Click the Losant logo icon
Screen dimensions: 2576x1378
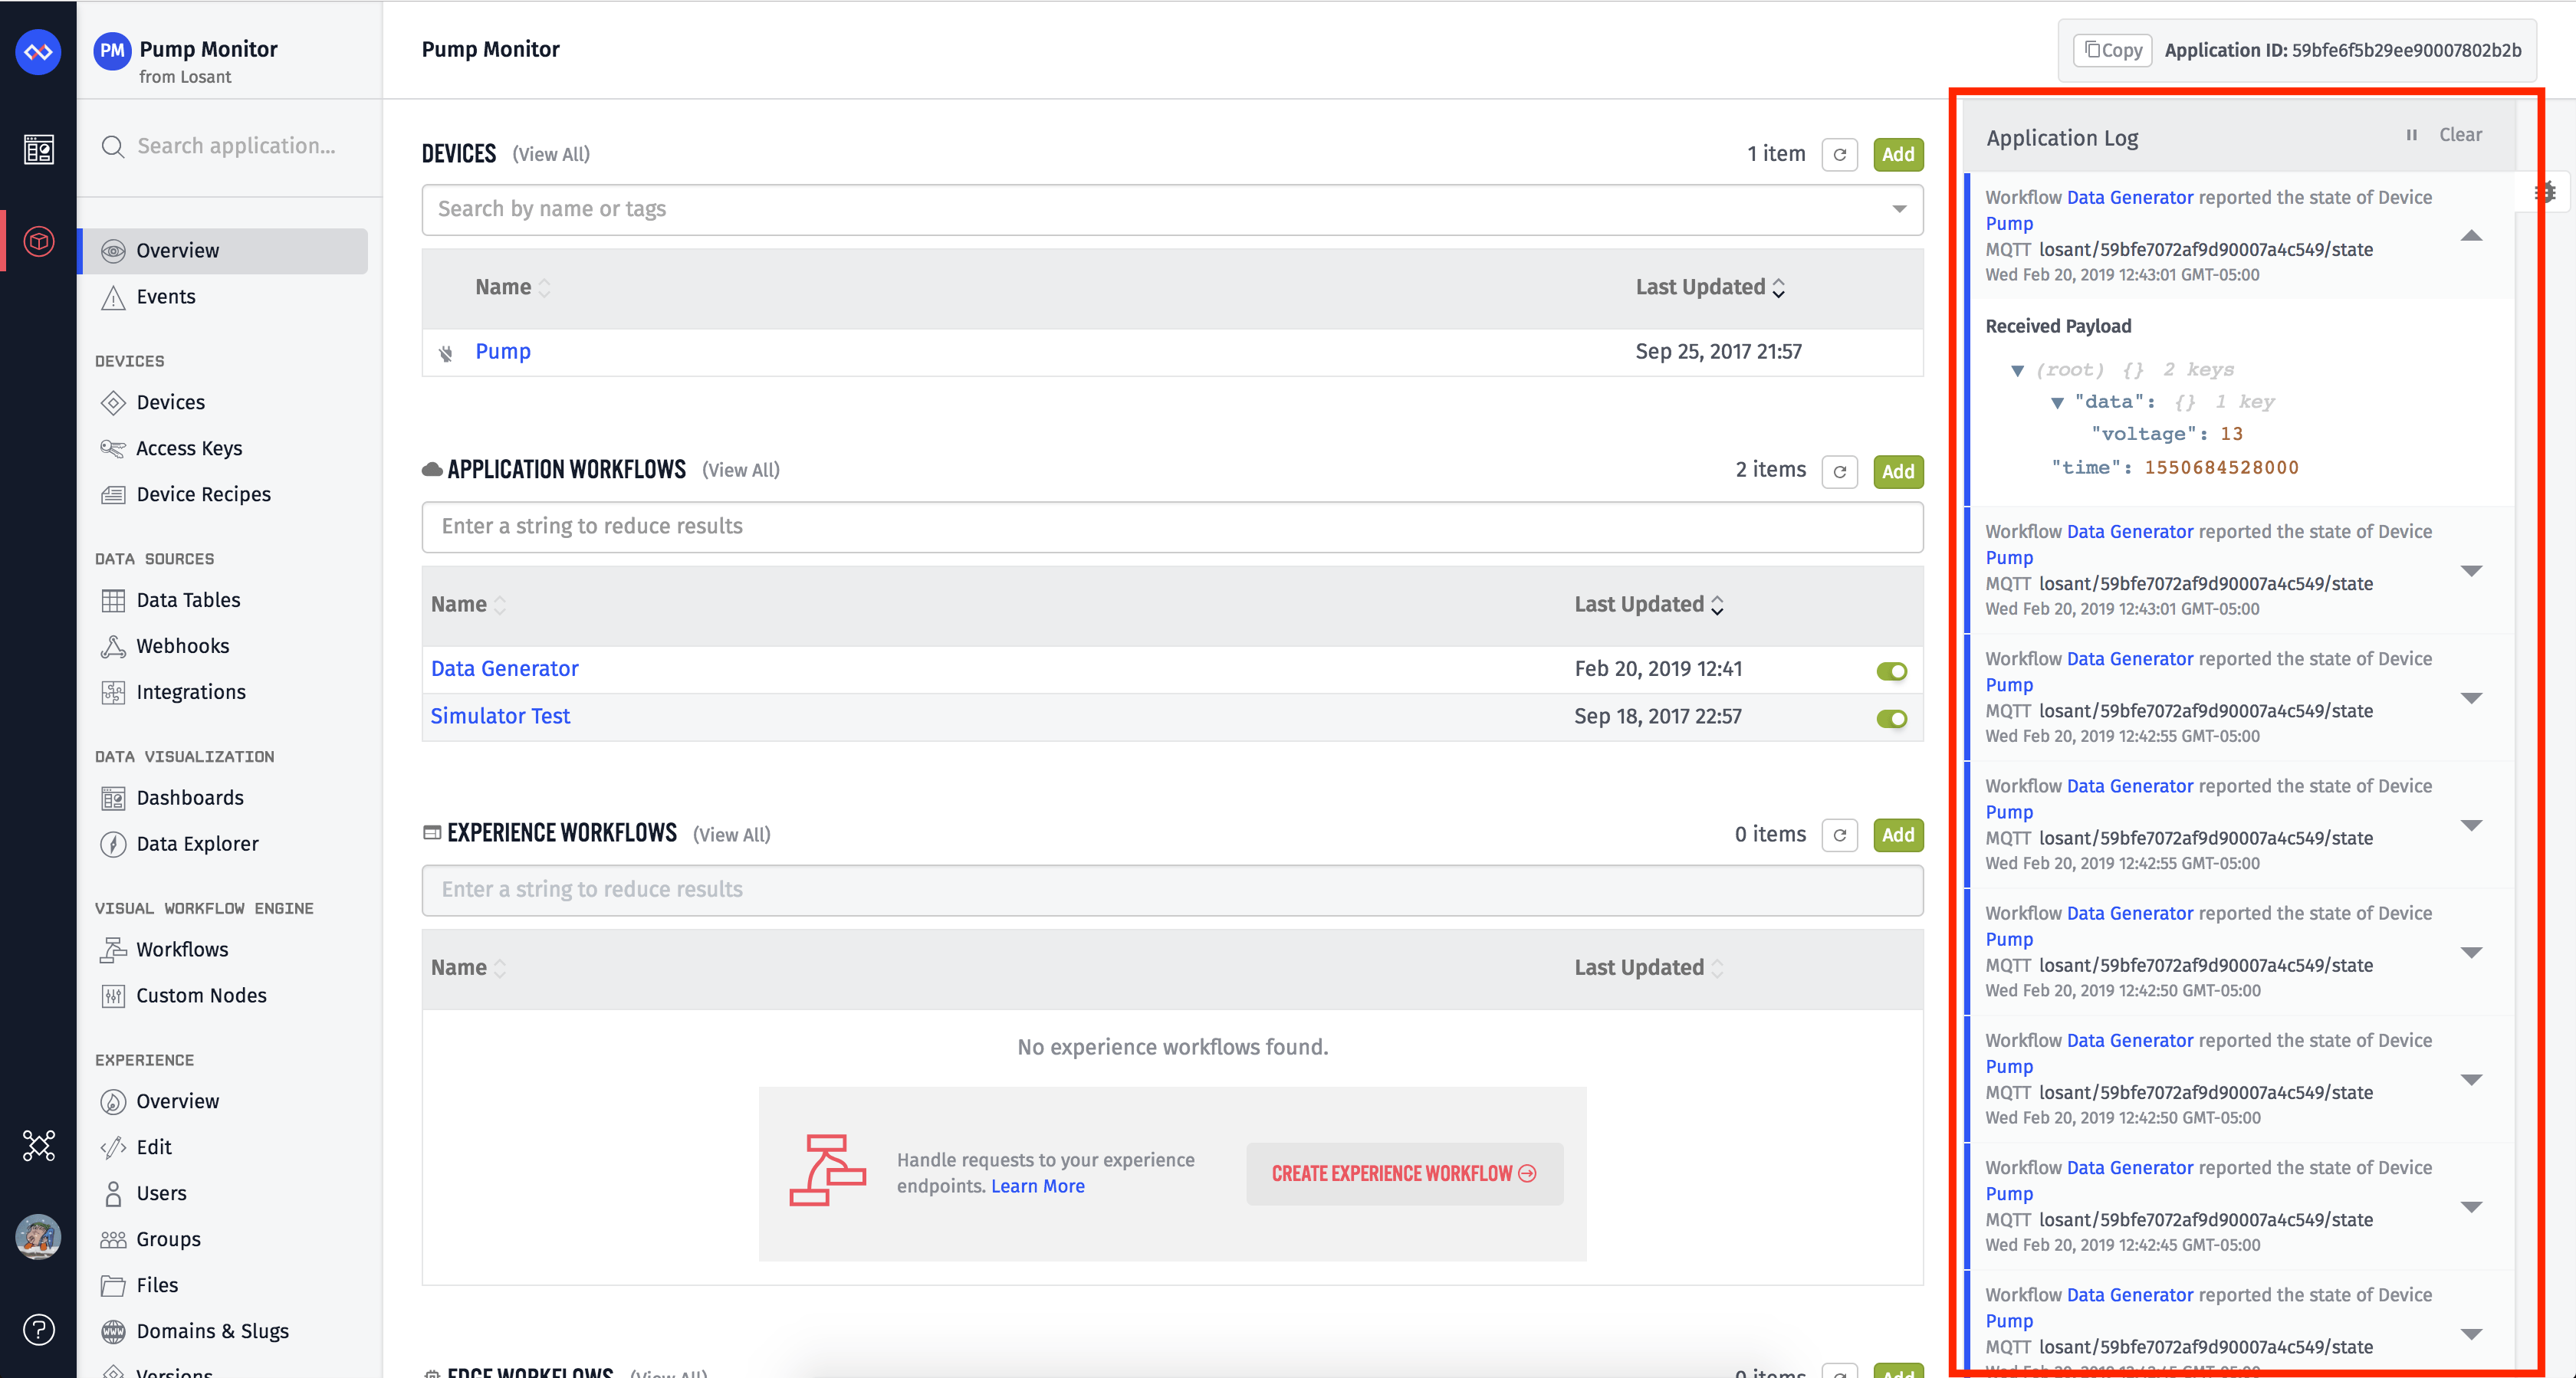(x=38, y=51)
